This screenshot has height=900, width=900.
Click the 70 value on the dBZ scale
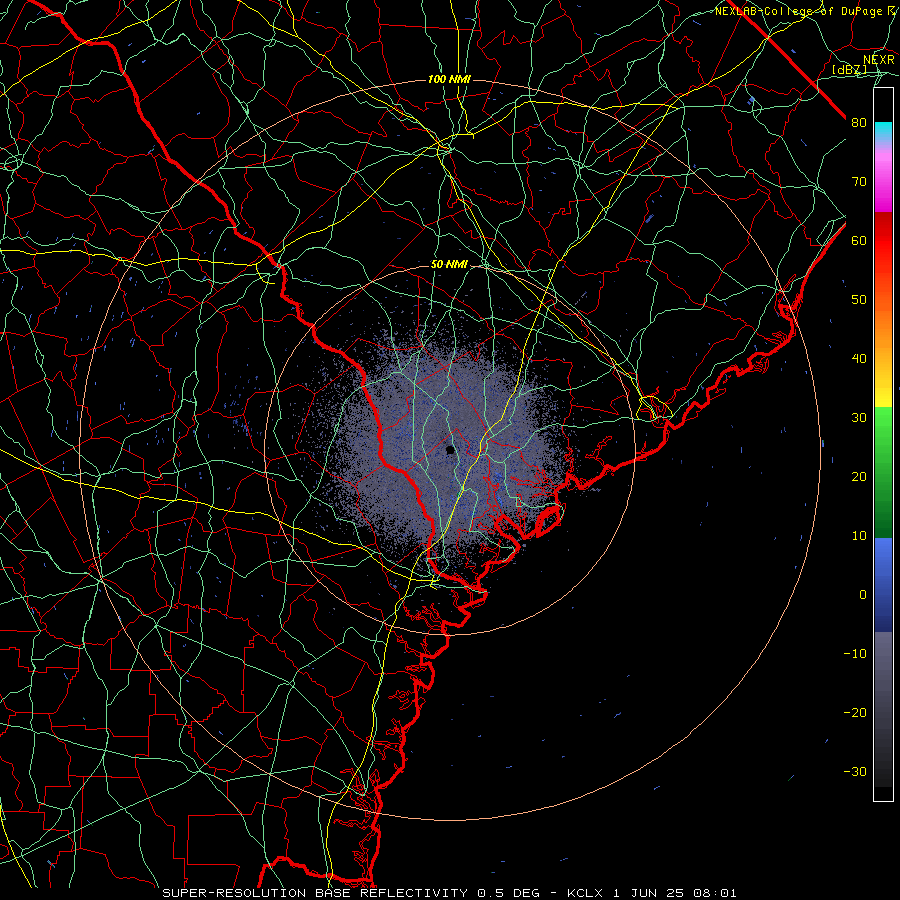859,182
